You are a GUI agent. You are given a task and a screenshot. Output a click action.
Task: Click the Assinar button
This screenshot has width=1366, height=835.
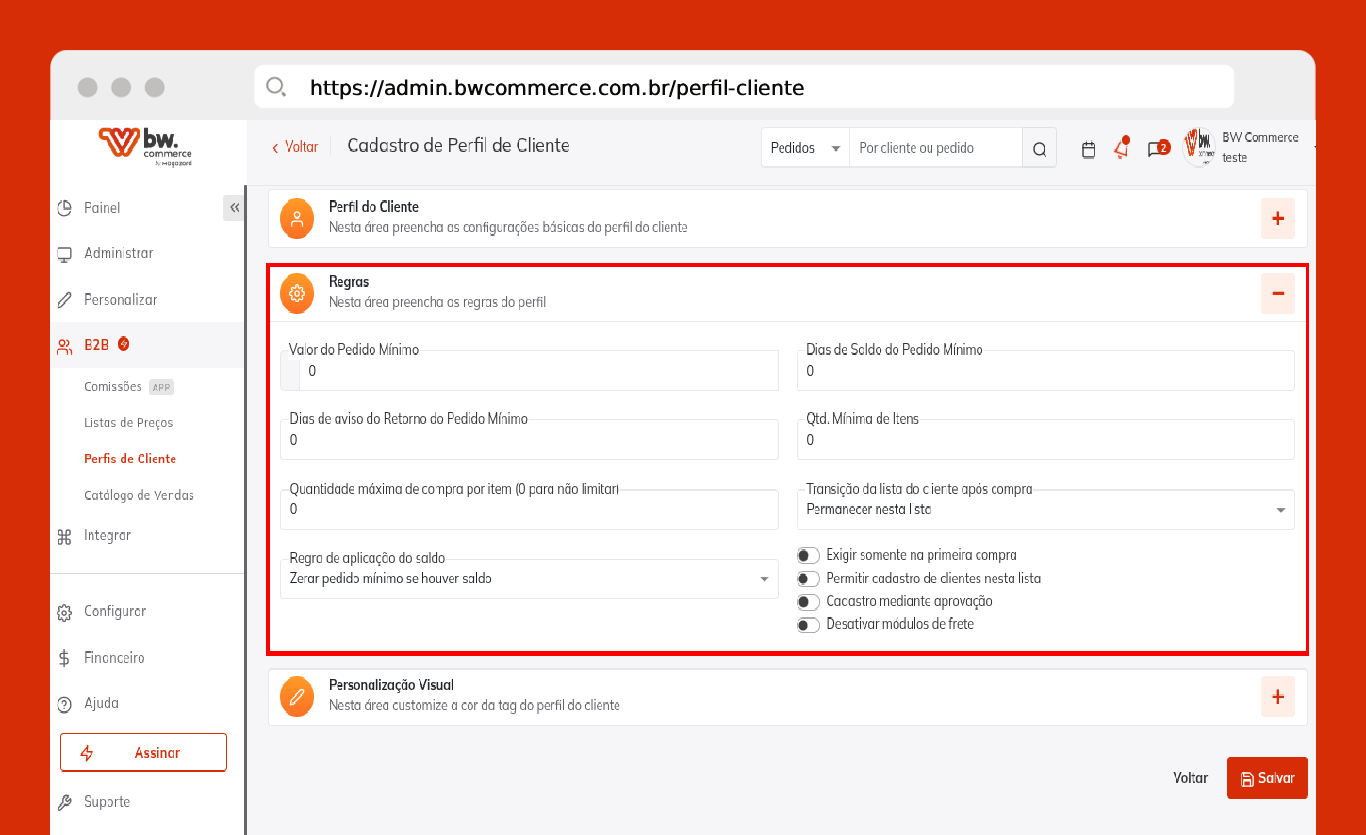[x=143, y=753]
